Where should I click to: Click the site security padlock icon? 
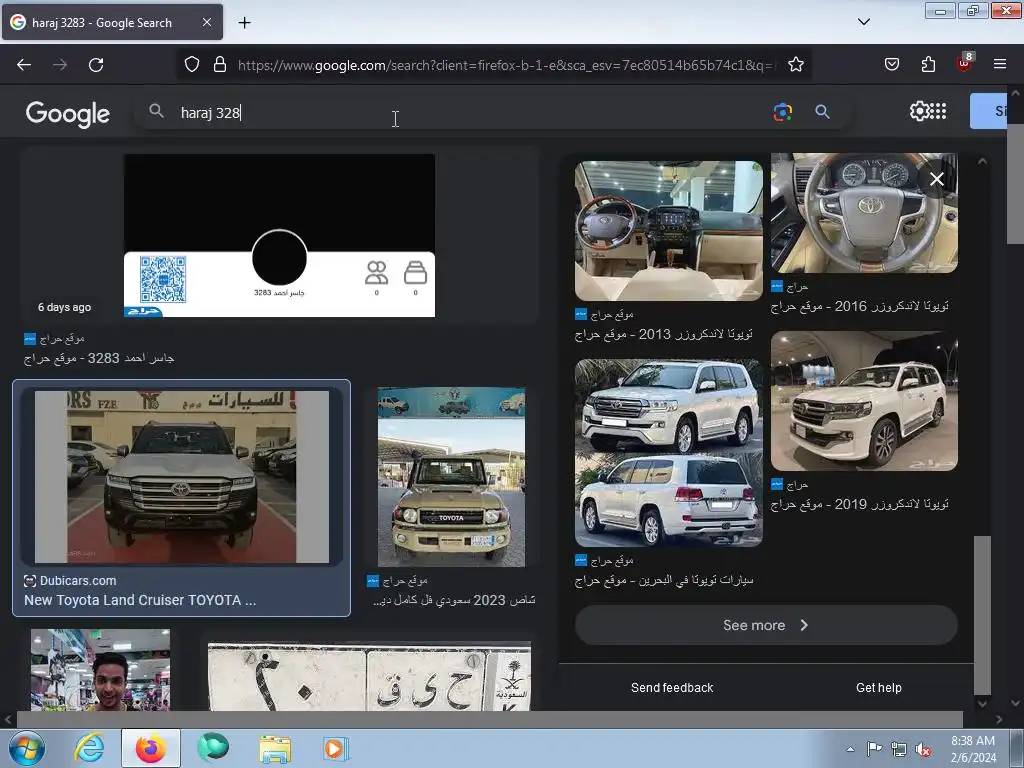[x=220, y=65]
